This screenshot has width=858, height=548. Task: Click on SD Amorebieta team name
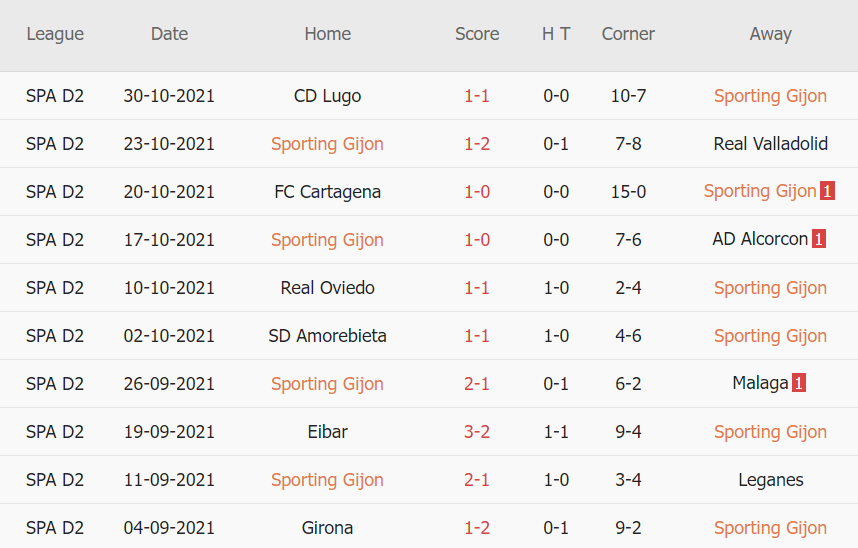[x=327, y=336]
